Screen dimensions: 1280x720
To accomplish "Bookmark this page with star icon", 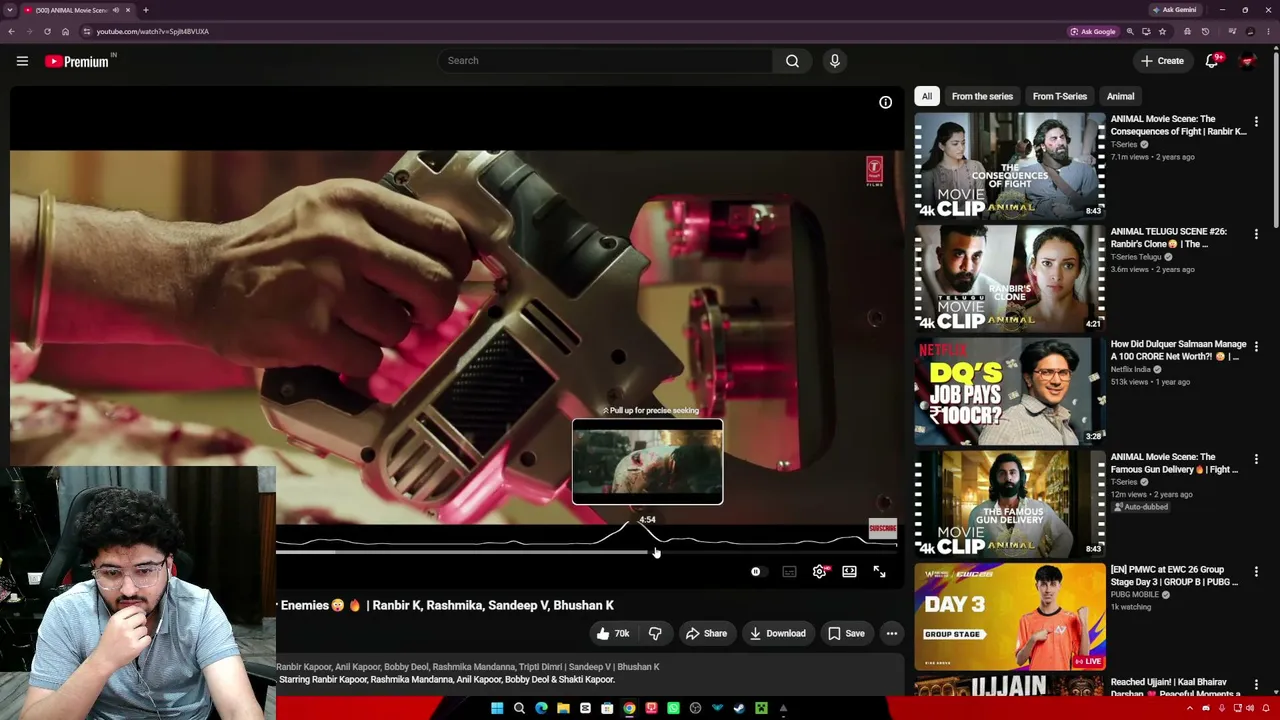I will (1162, 31).
